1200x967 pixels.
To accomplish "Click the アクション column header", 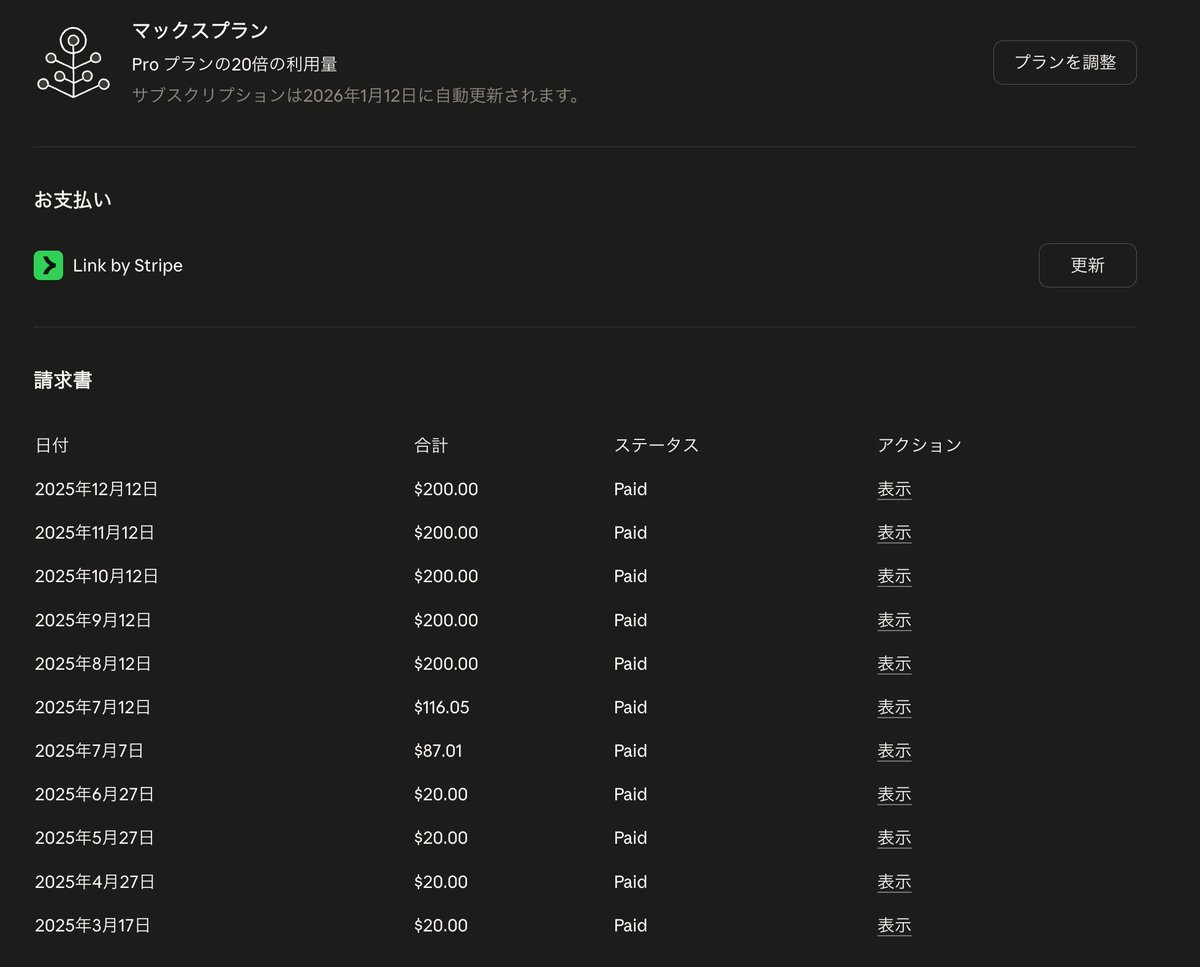I will pyautogui.click(x=919, y=445).
